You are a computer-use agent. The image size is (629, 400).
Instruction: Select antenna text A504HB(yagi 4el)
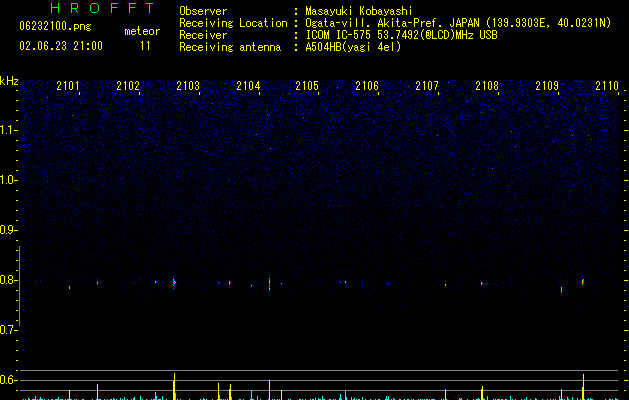pyautogui.click(x=353, y=47)
